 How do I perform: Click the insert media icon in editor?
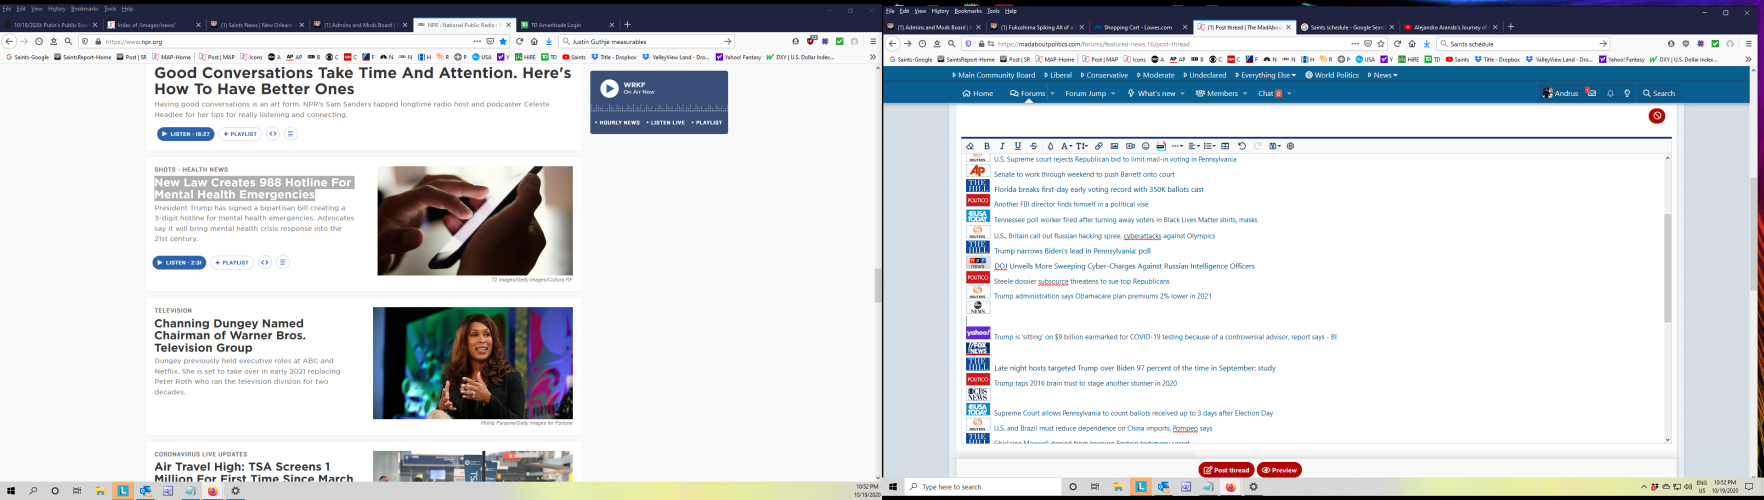1130,146
